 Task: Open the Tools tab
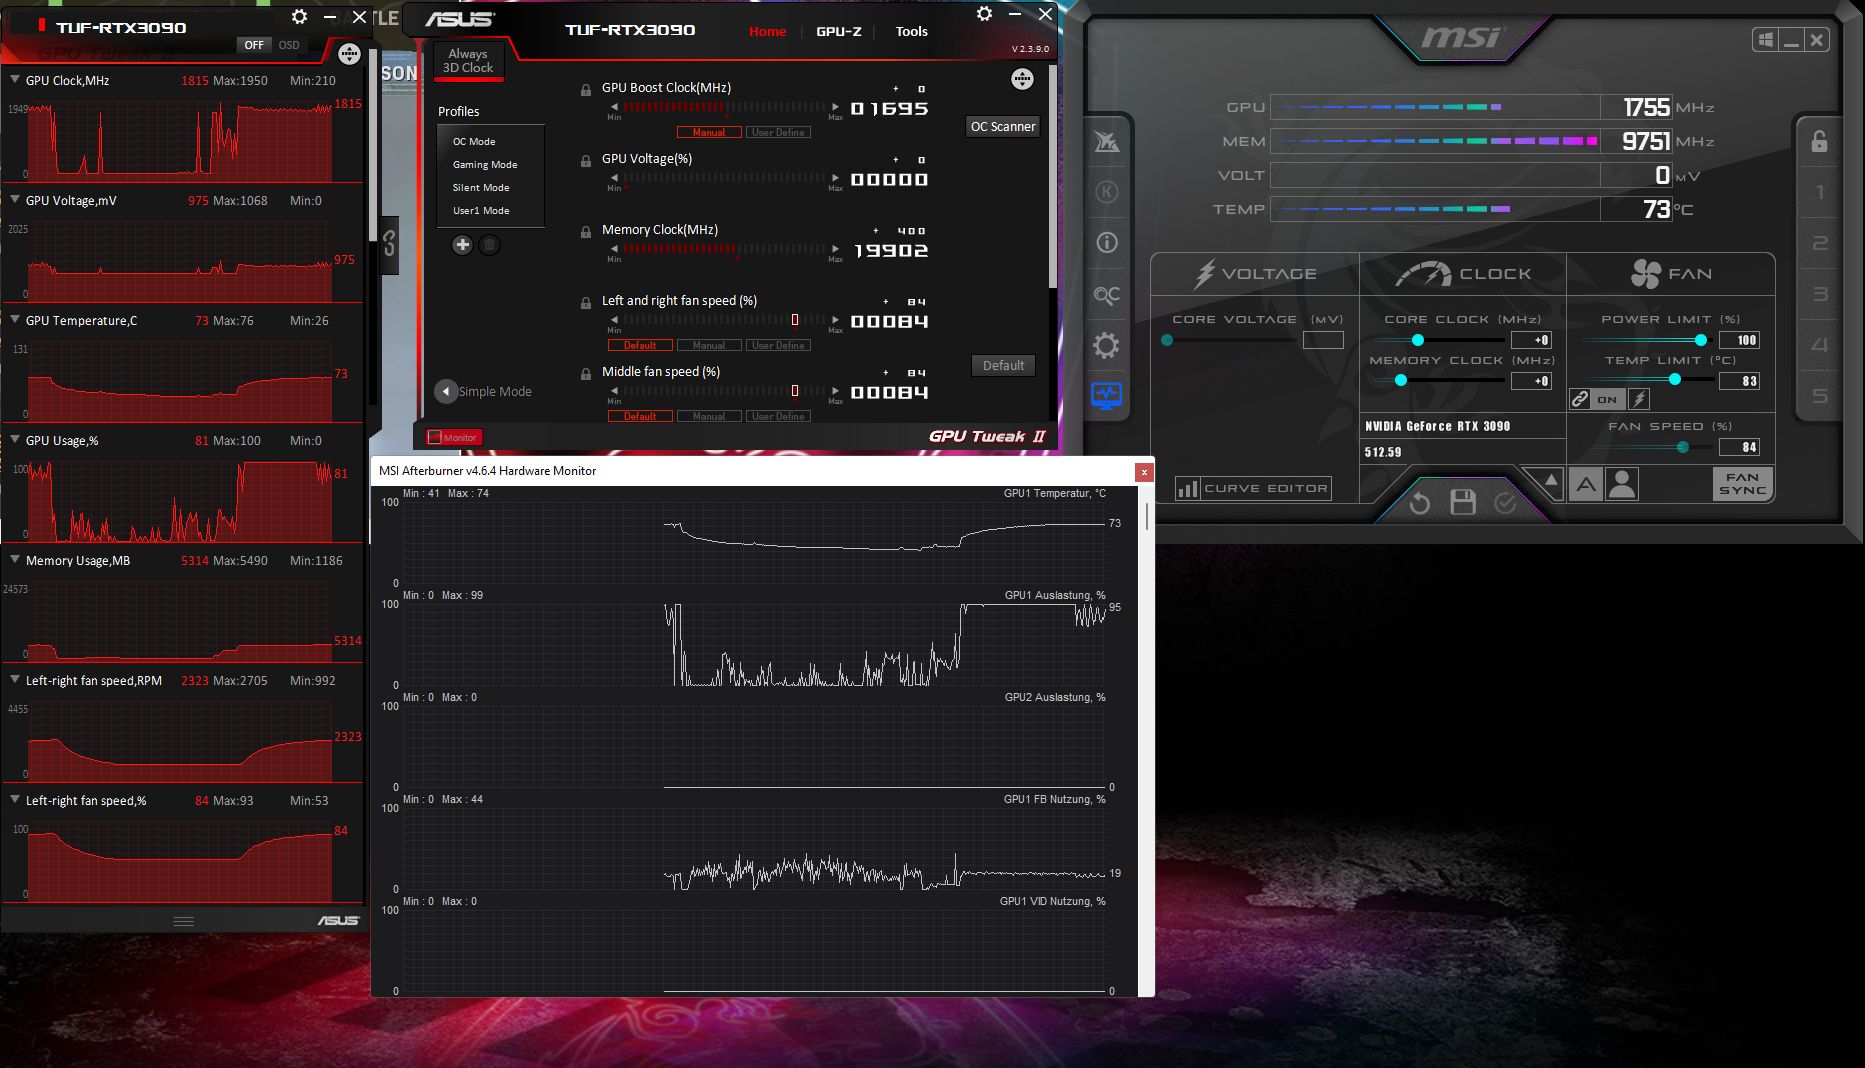click(x=911, y=31)
